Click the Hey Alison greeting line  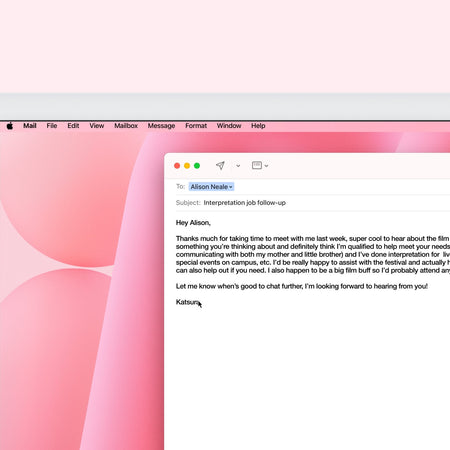(x=193, y=223)
